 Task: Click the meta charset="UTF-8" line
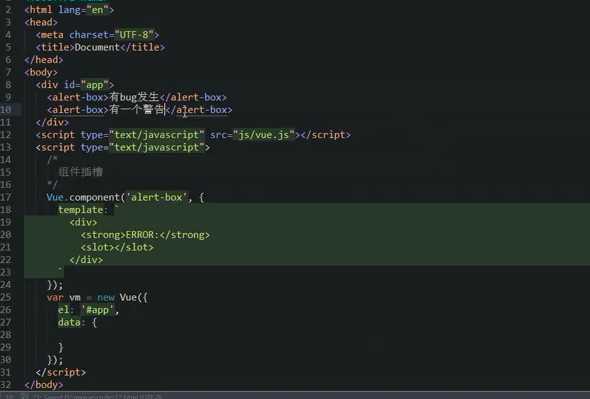point(97,35)
